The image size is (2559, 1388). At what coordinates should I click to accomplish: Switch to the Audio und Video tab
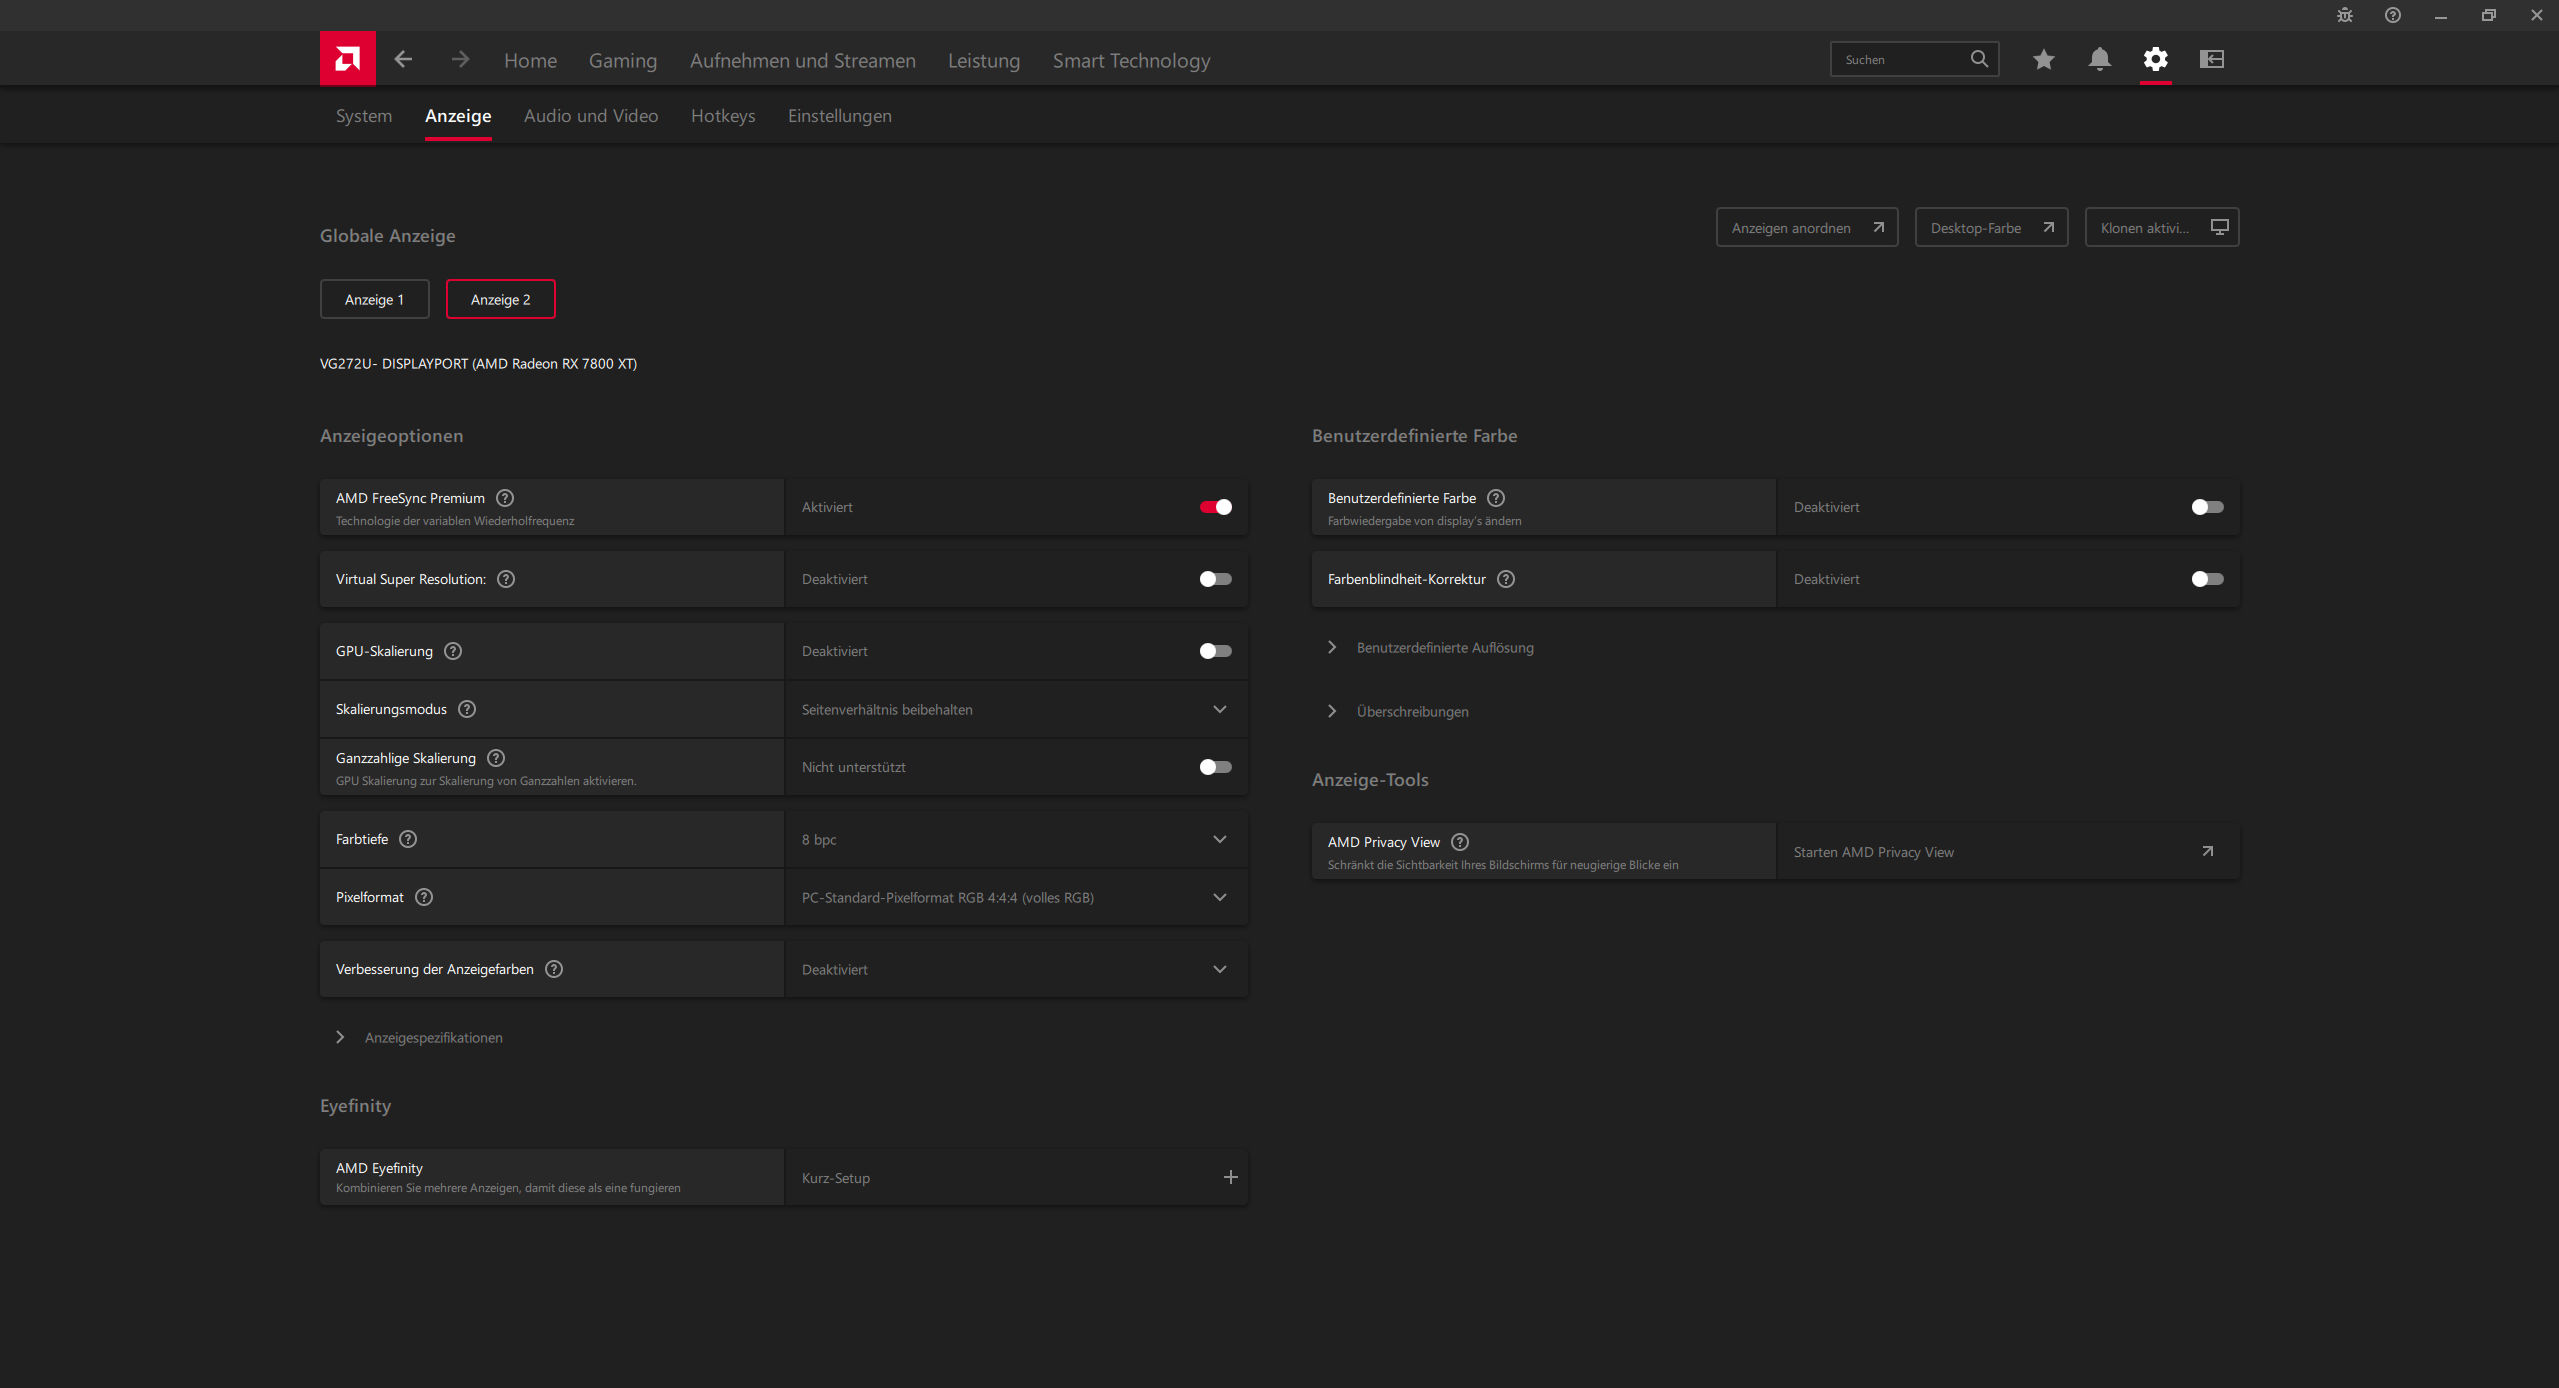590,116
